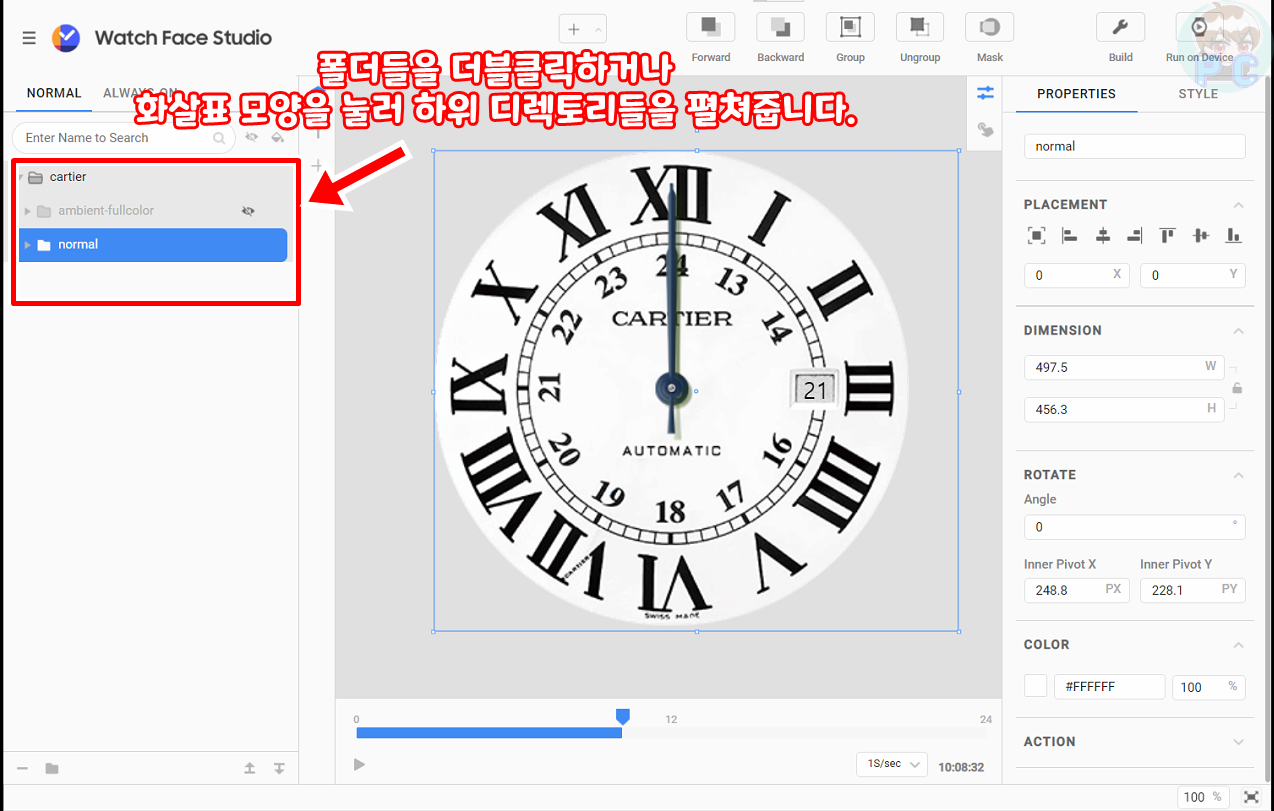Click the width field 497.5
The image size is (1274, 811).
1125,367
